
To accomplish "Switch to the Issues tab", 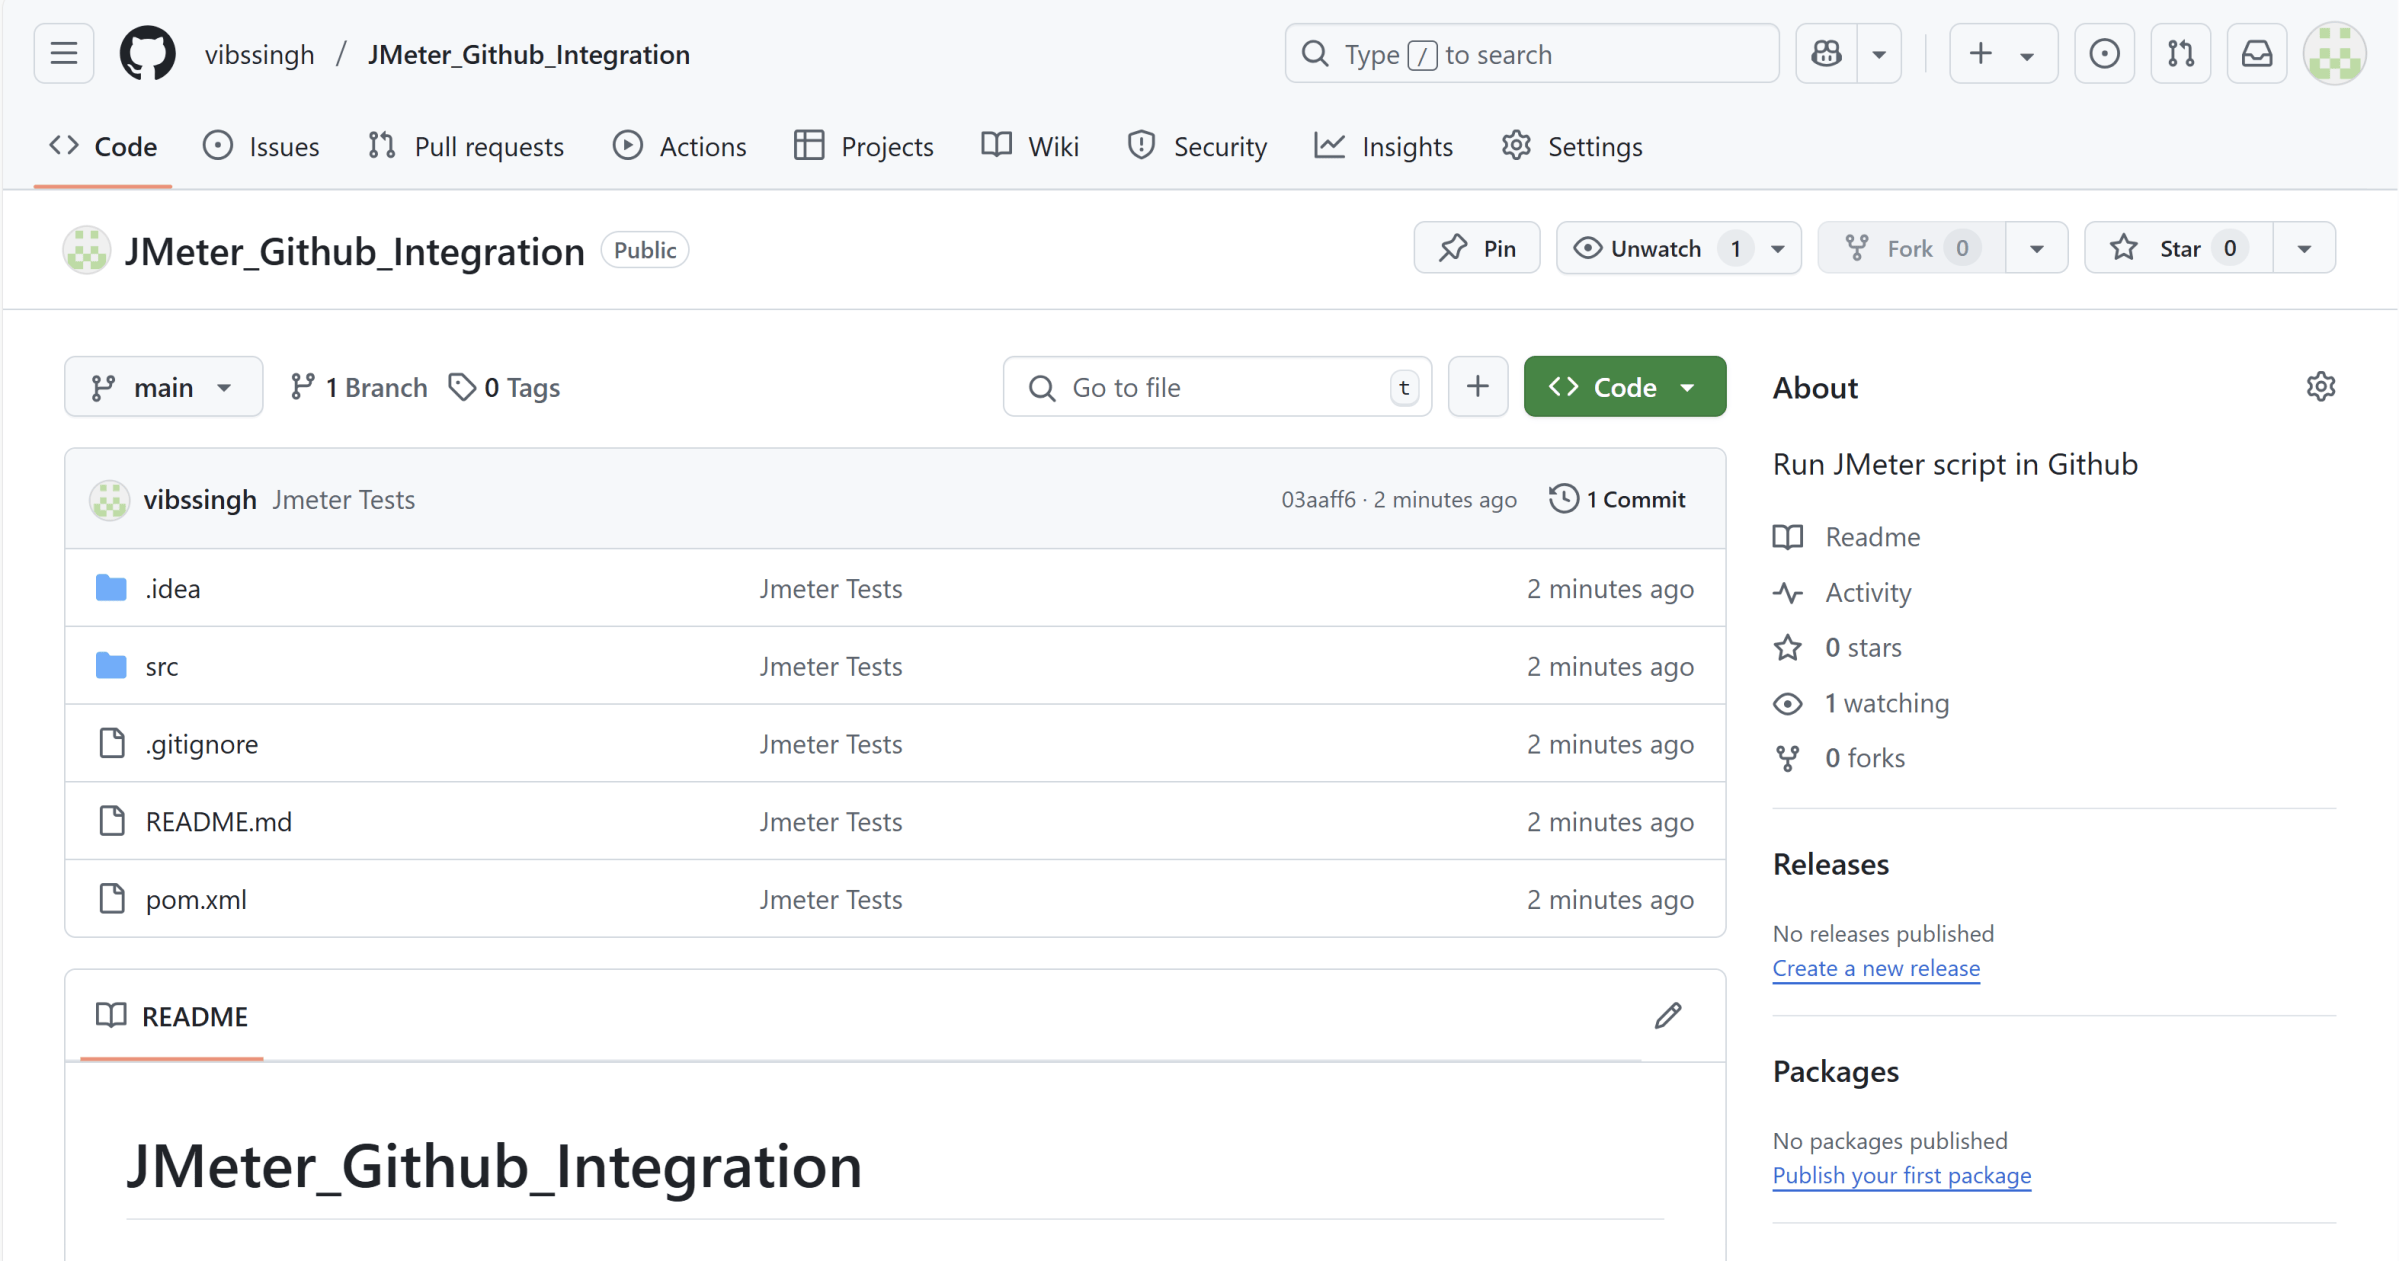I will (261, 146).
